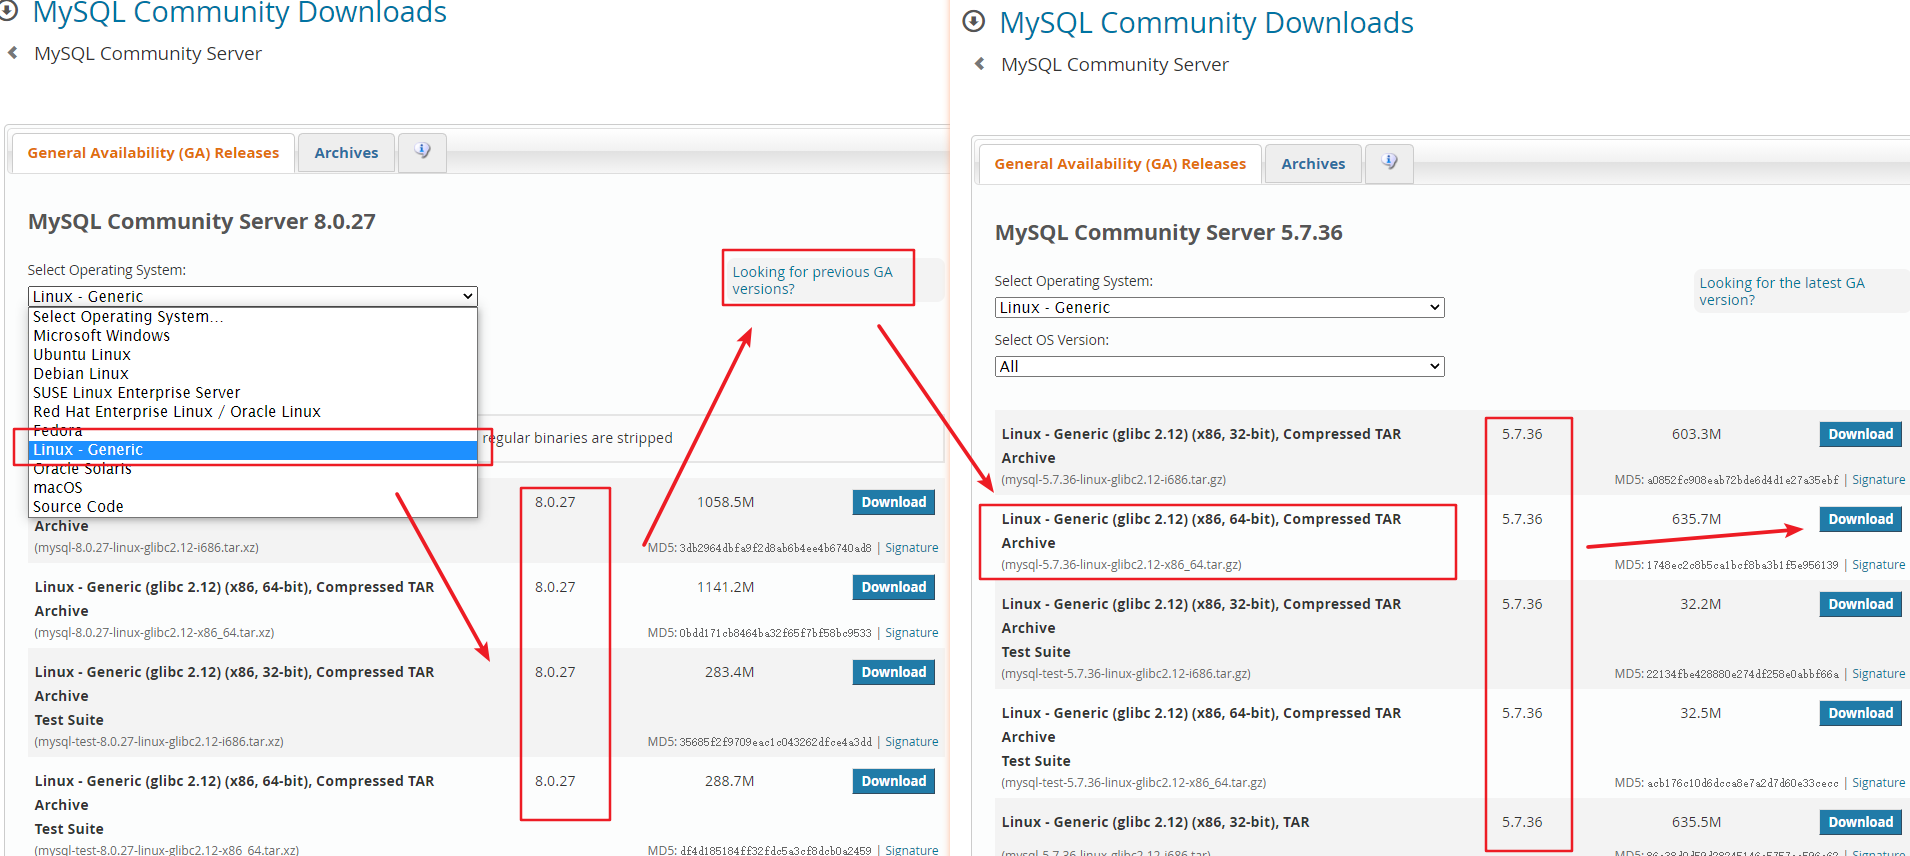Open the operating system dropdown on the 5.7.36 page
The image size is (1910, 856).
tap(1220, 307)
